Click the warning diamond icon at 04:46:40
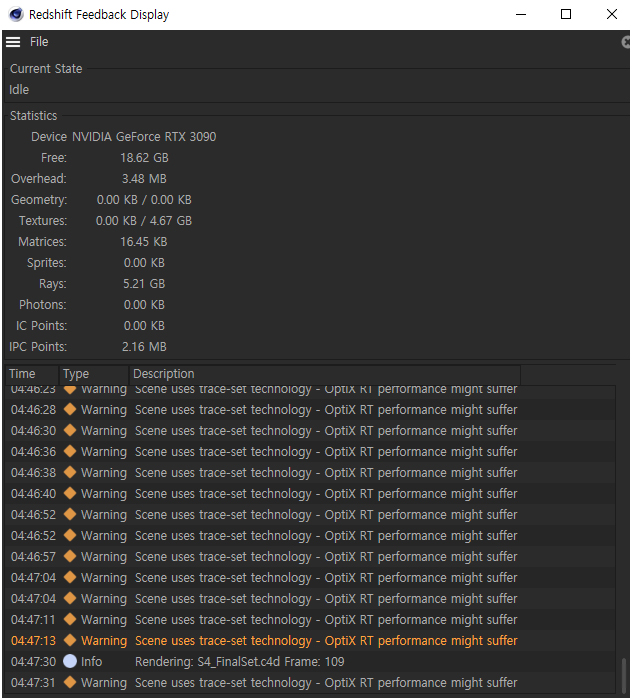Viewport: 636px width, 698px height. 70,493
